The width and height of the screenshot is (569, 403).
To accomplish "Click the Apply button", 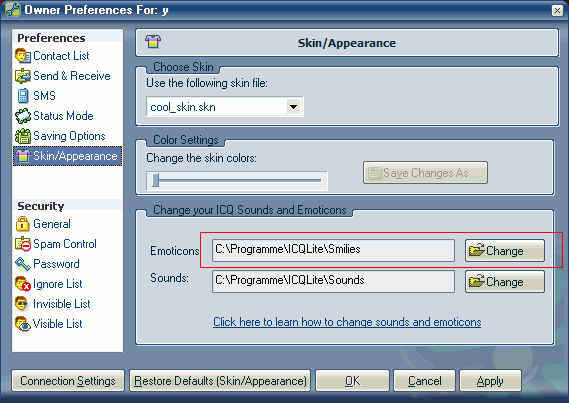I will [x=490, y=381].
